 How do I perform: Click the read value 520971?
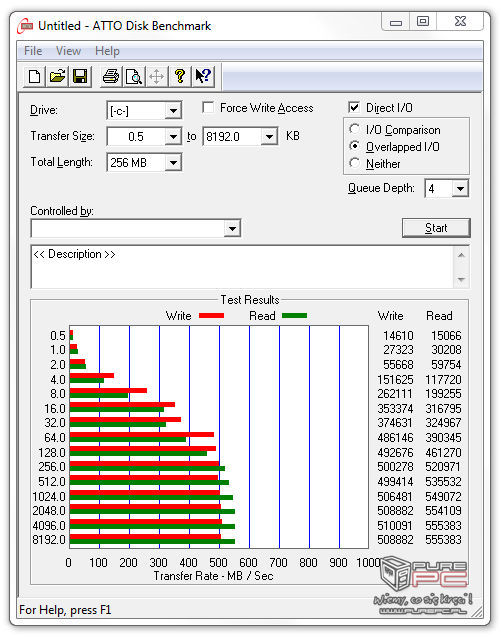tap(444, 467)
